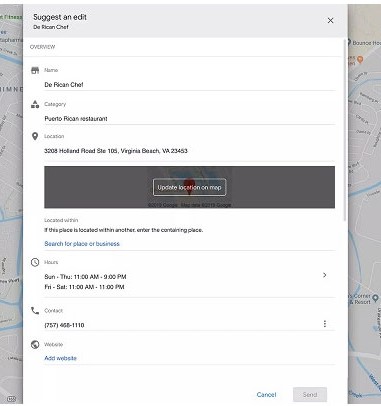
Task: Click the dialog's vertical scrollbar
Action: tap(345, 130)
